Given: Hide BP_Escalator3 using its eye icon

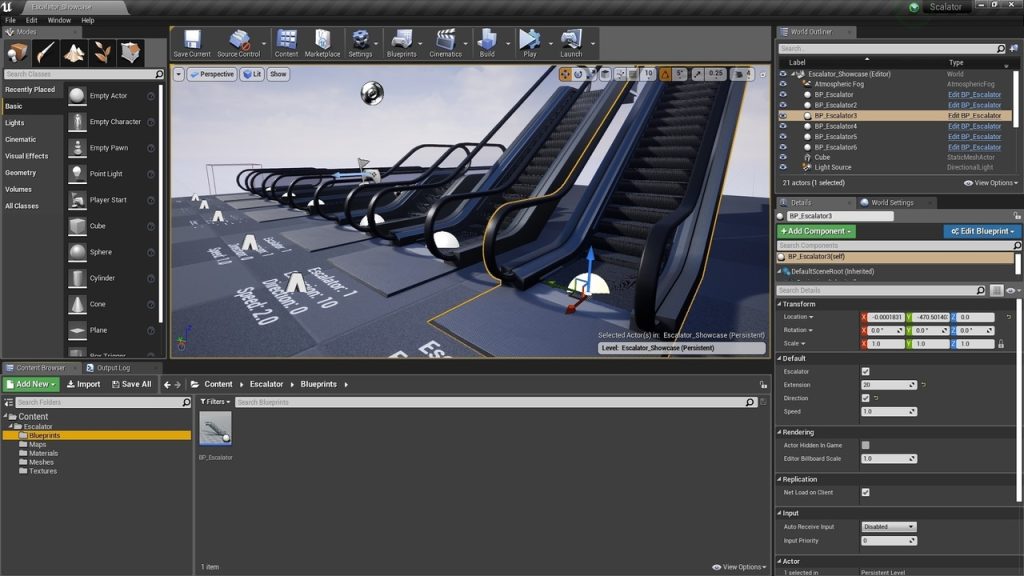Looking at the screenshot, I should click(x=783, y=116).
